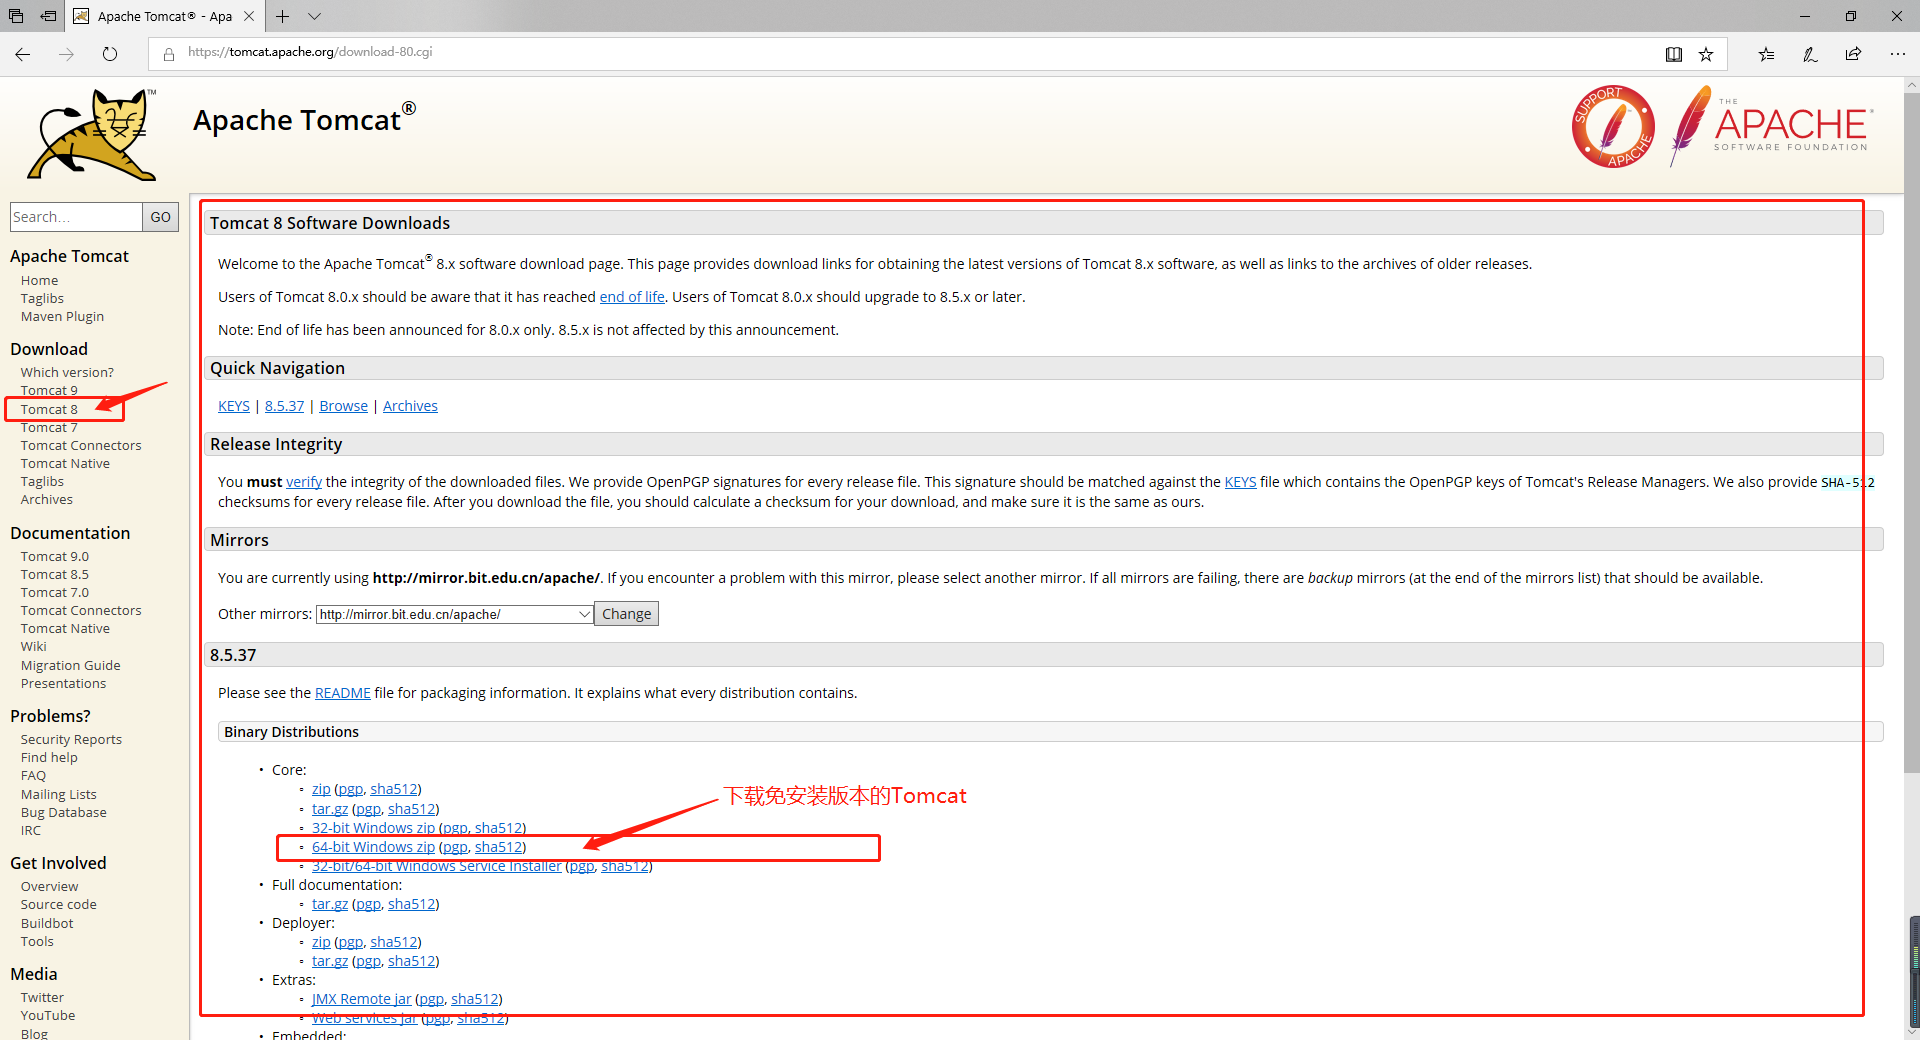Open Buildbot sidebar link
Screen dimensions: 1920x1040
(47, 924)
